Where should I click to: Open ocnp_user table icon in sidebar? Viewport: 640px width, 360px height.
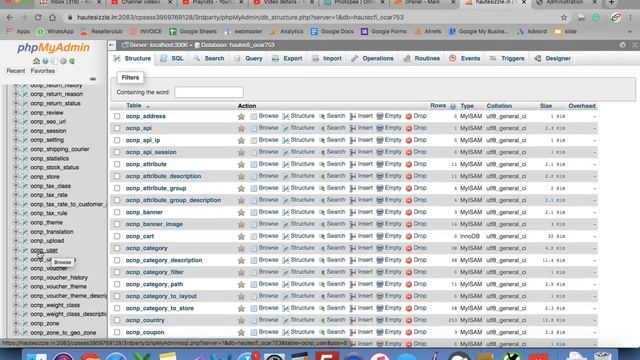(24, 250)
